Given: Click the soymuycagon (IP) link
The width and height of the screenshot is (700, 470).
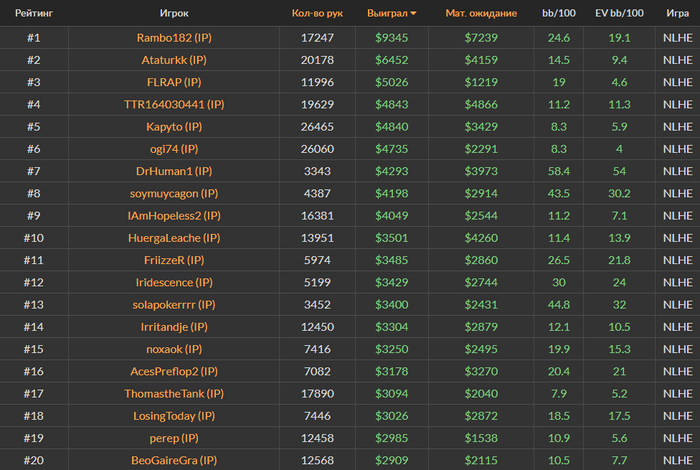Looking at the screenshot, I should (174, 193).
